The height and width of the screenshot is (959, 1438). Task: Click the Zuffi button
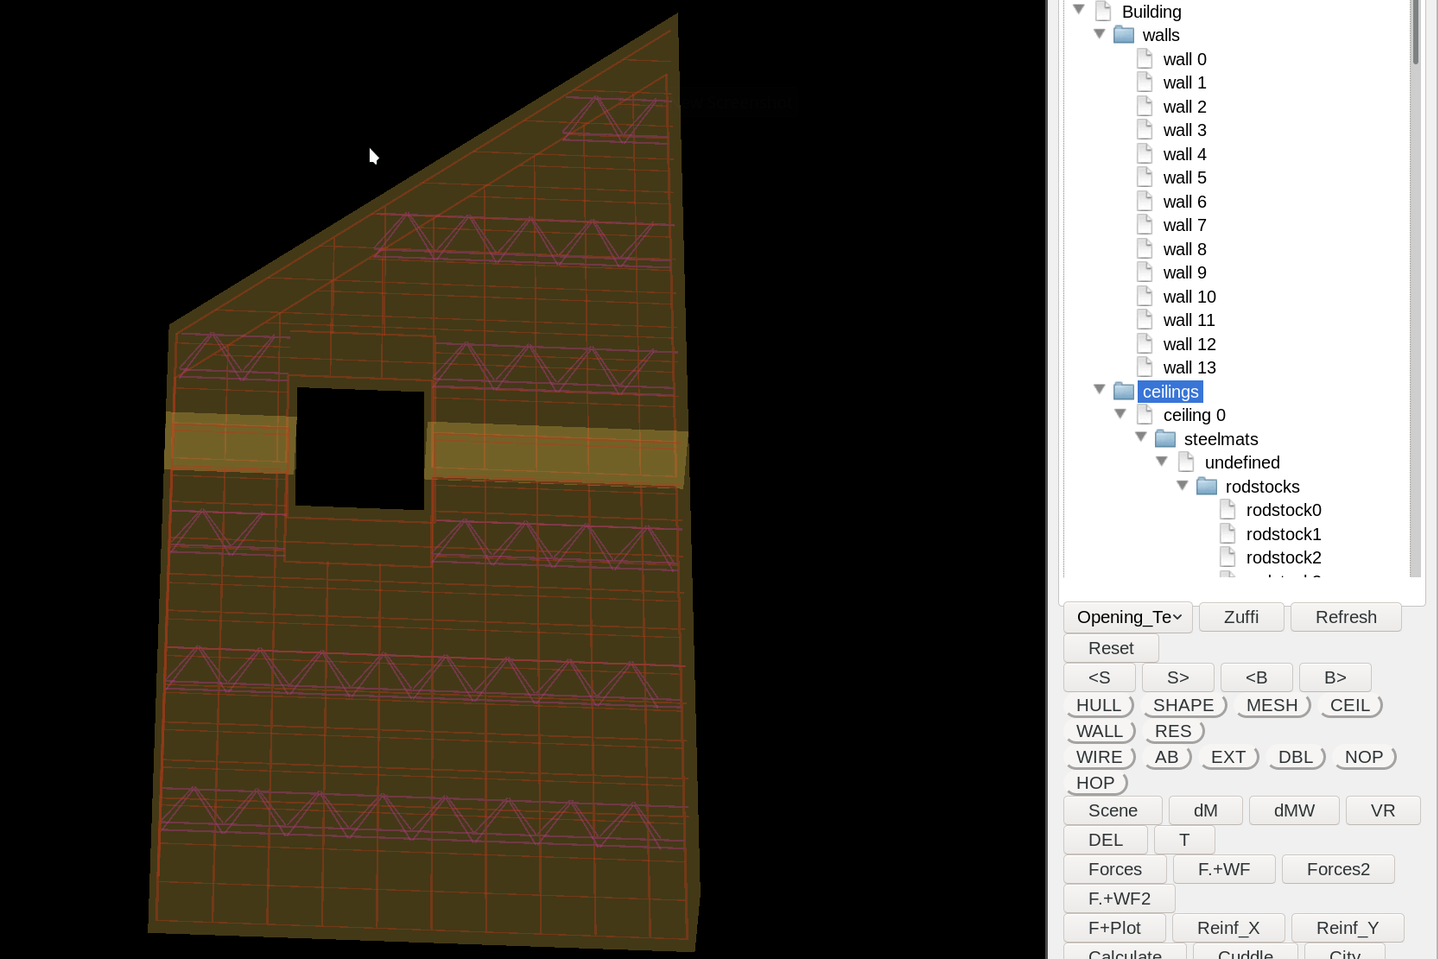pos(1241,617)
